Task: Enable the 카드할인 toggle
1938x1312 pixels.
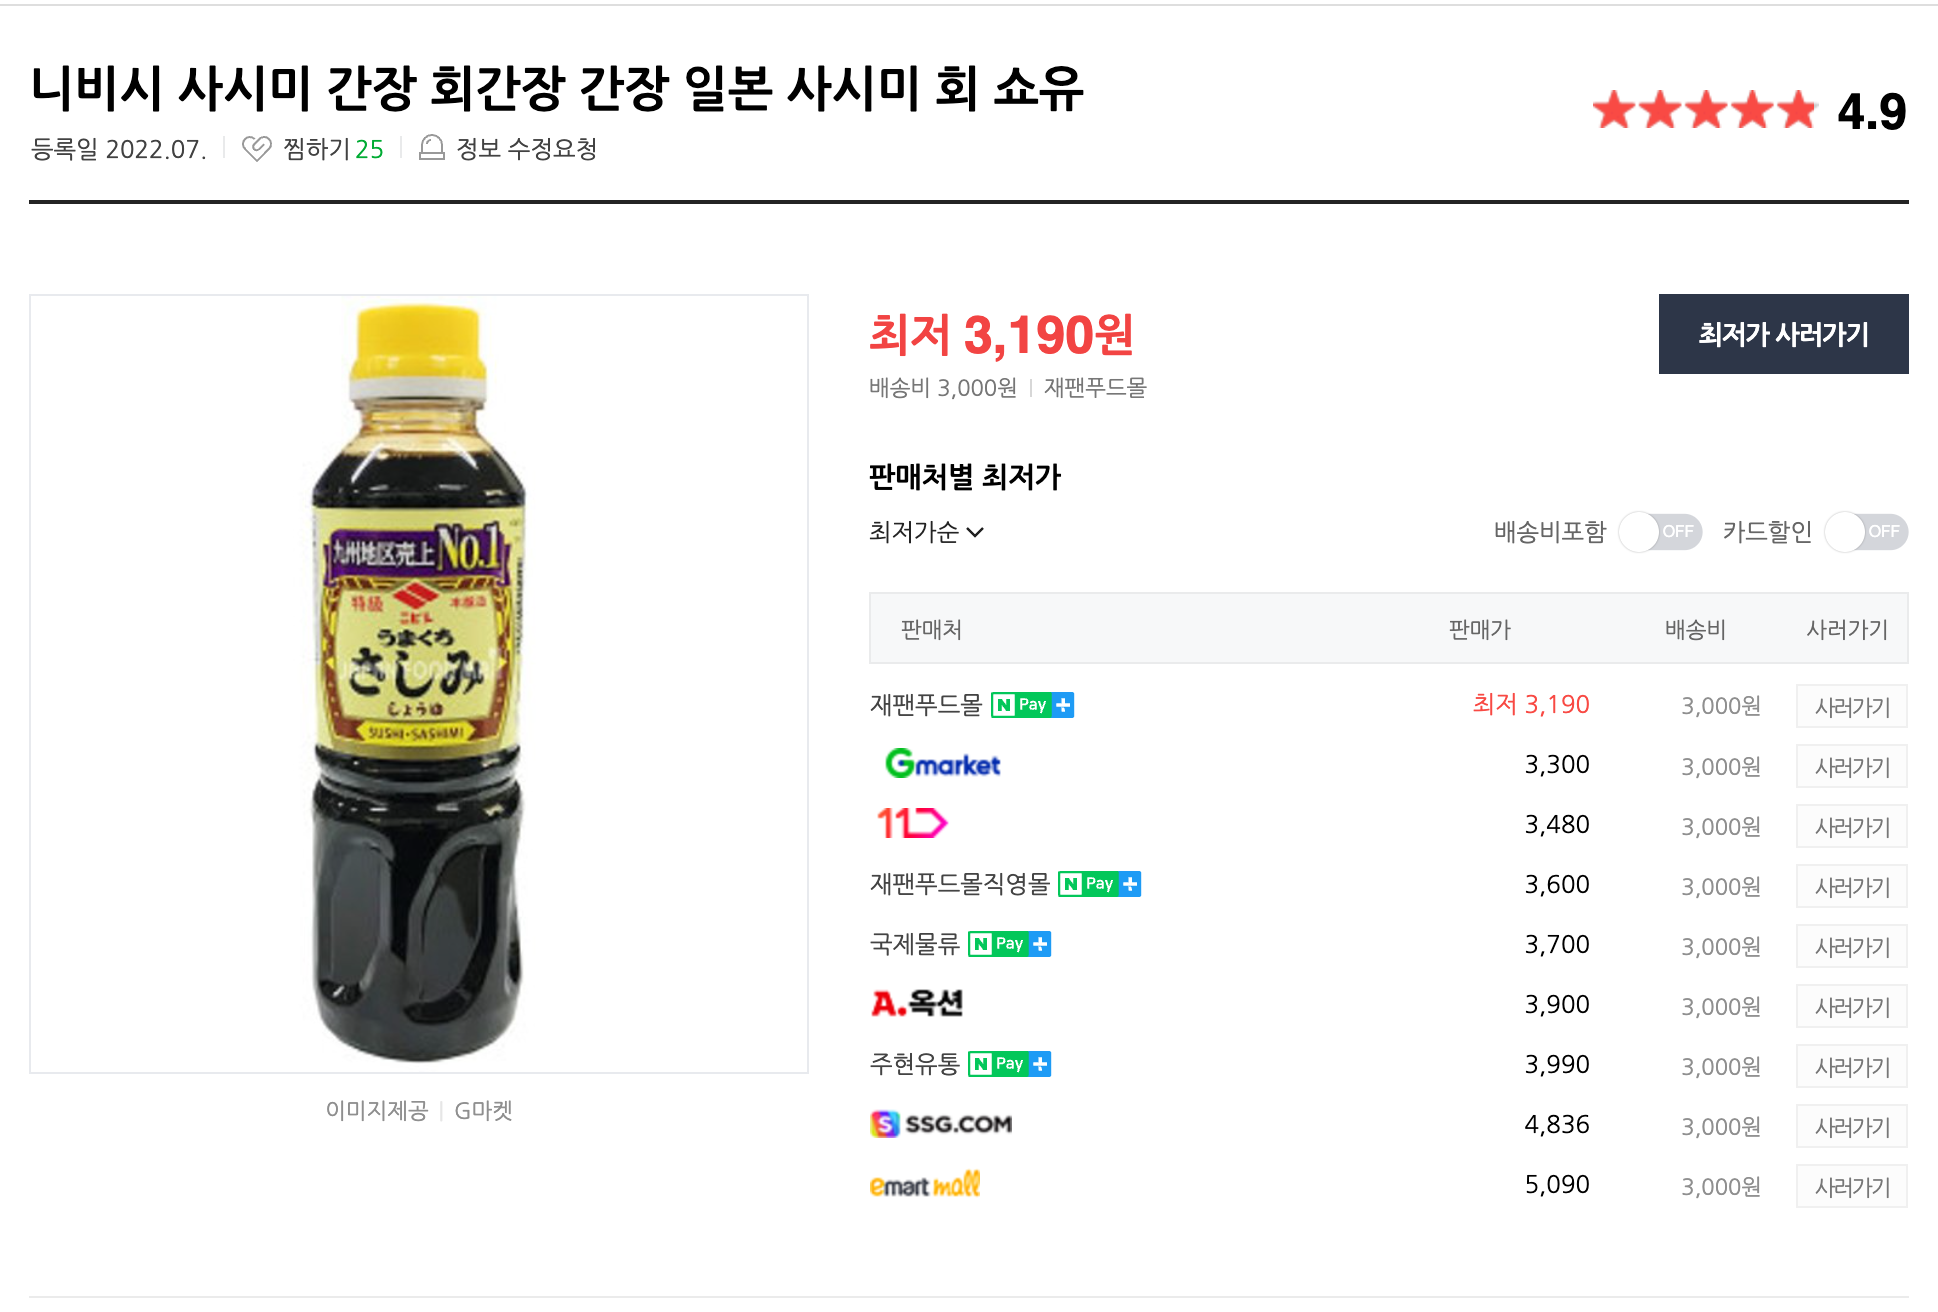Action: tap(1866, 532)
